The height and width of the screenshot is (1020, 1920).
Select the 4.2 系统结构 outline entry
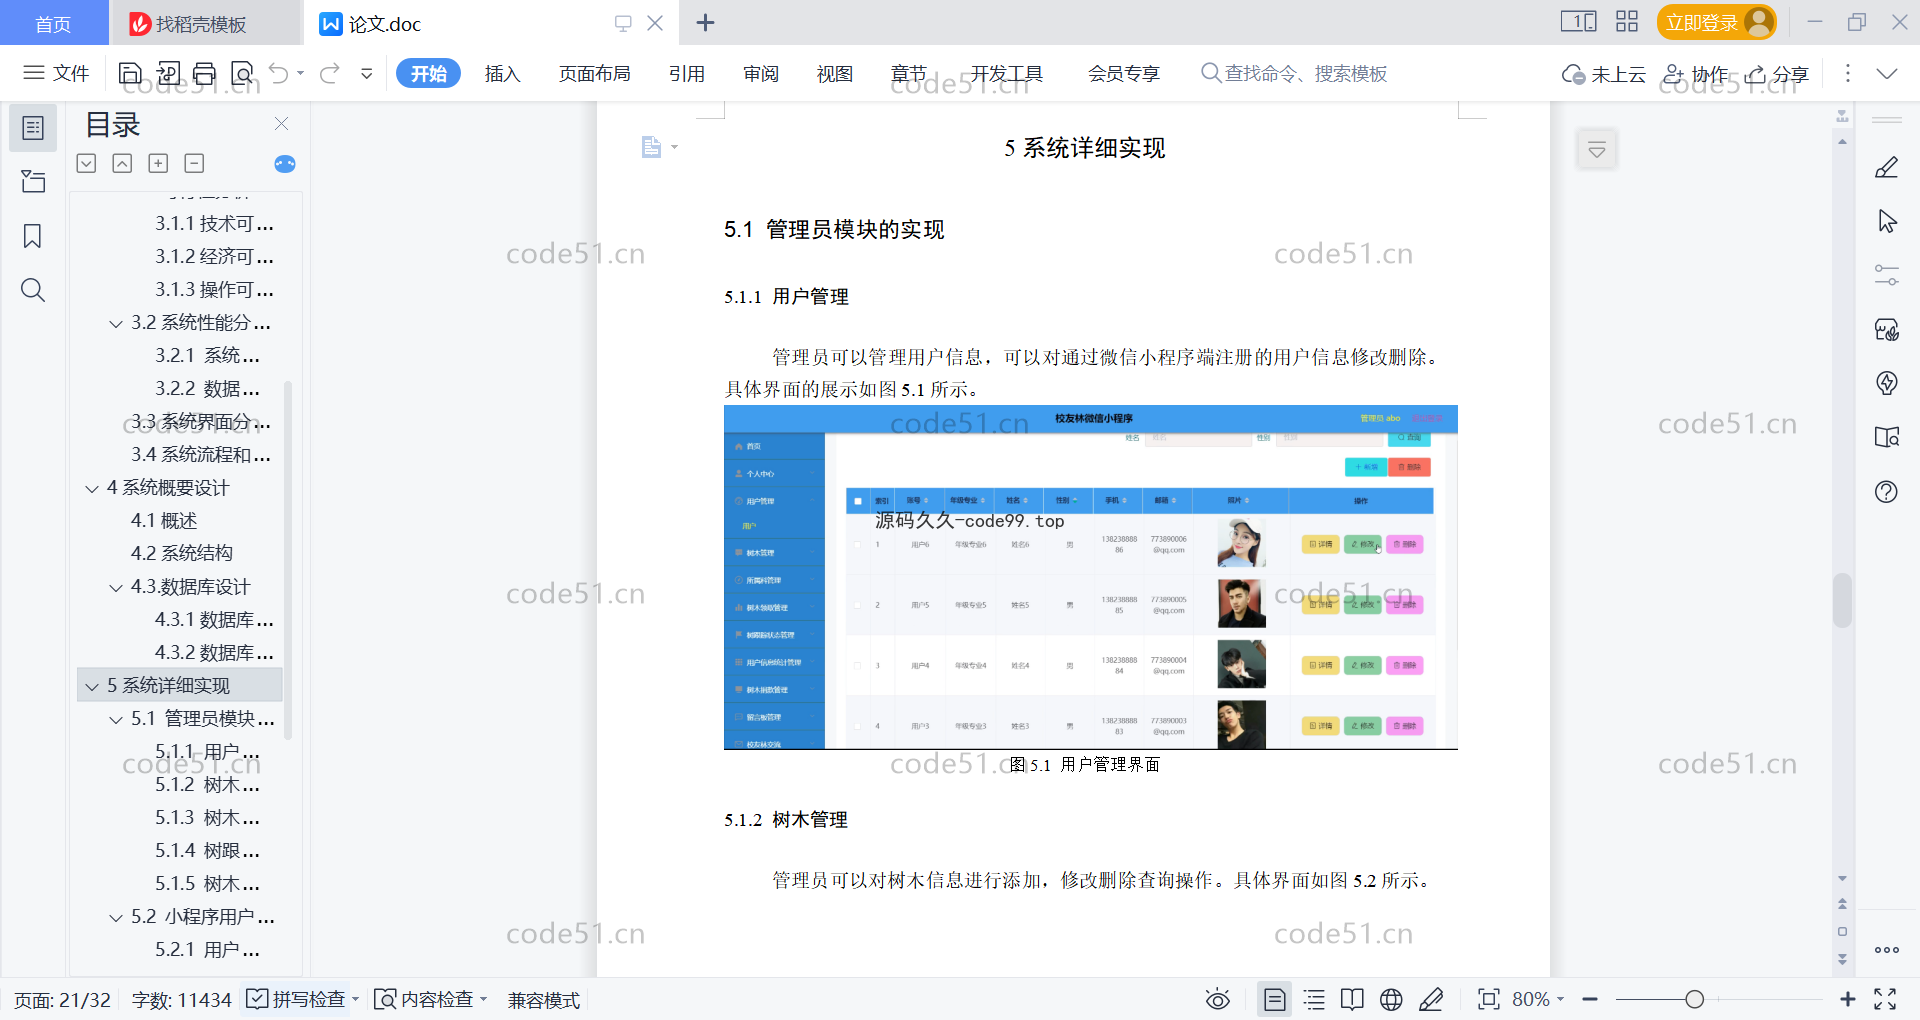point(182,553)
